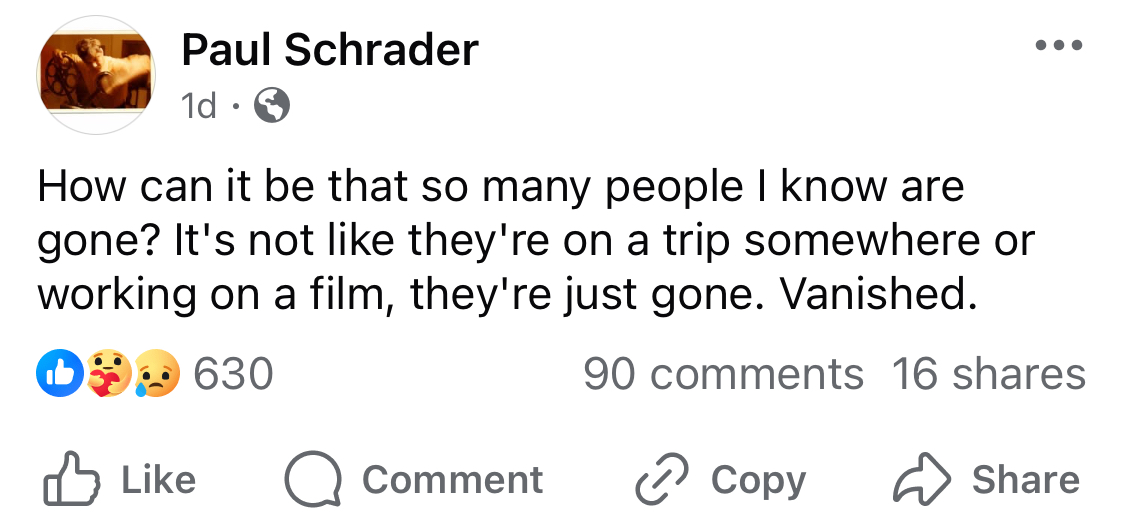Click the blue thumbs-up reaction icon
1125x531 pixels.
click(60, 373)
